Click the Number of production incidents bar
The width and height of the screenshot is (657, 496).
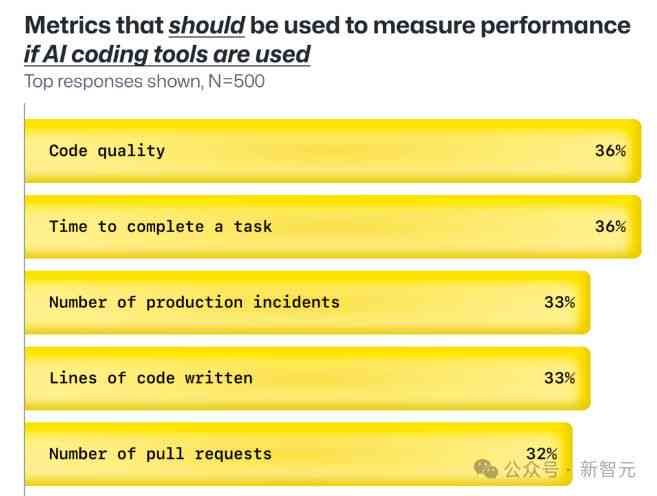coord(308,302)
